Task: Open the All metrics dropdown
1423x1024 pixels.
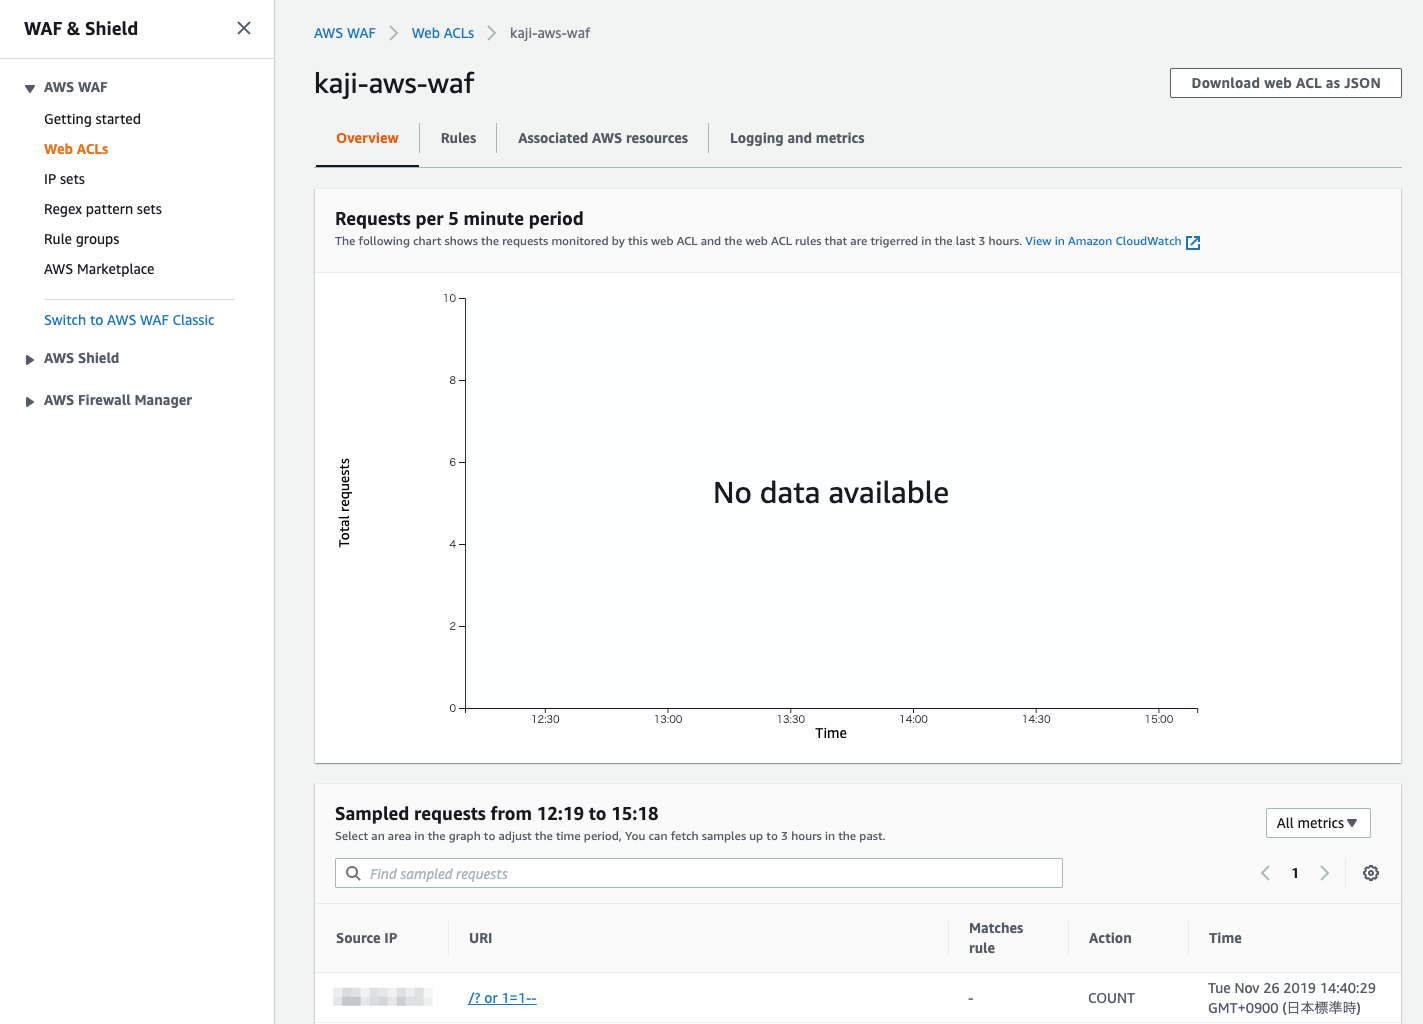Action: (1318, 822)
